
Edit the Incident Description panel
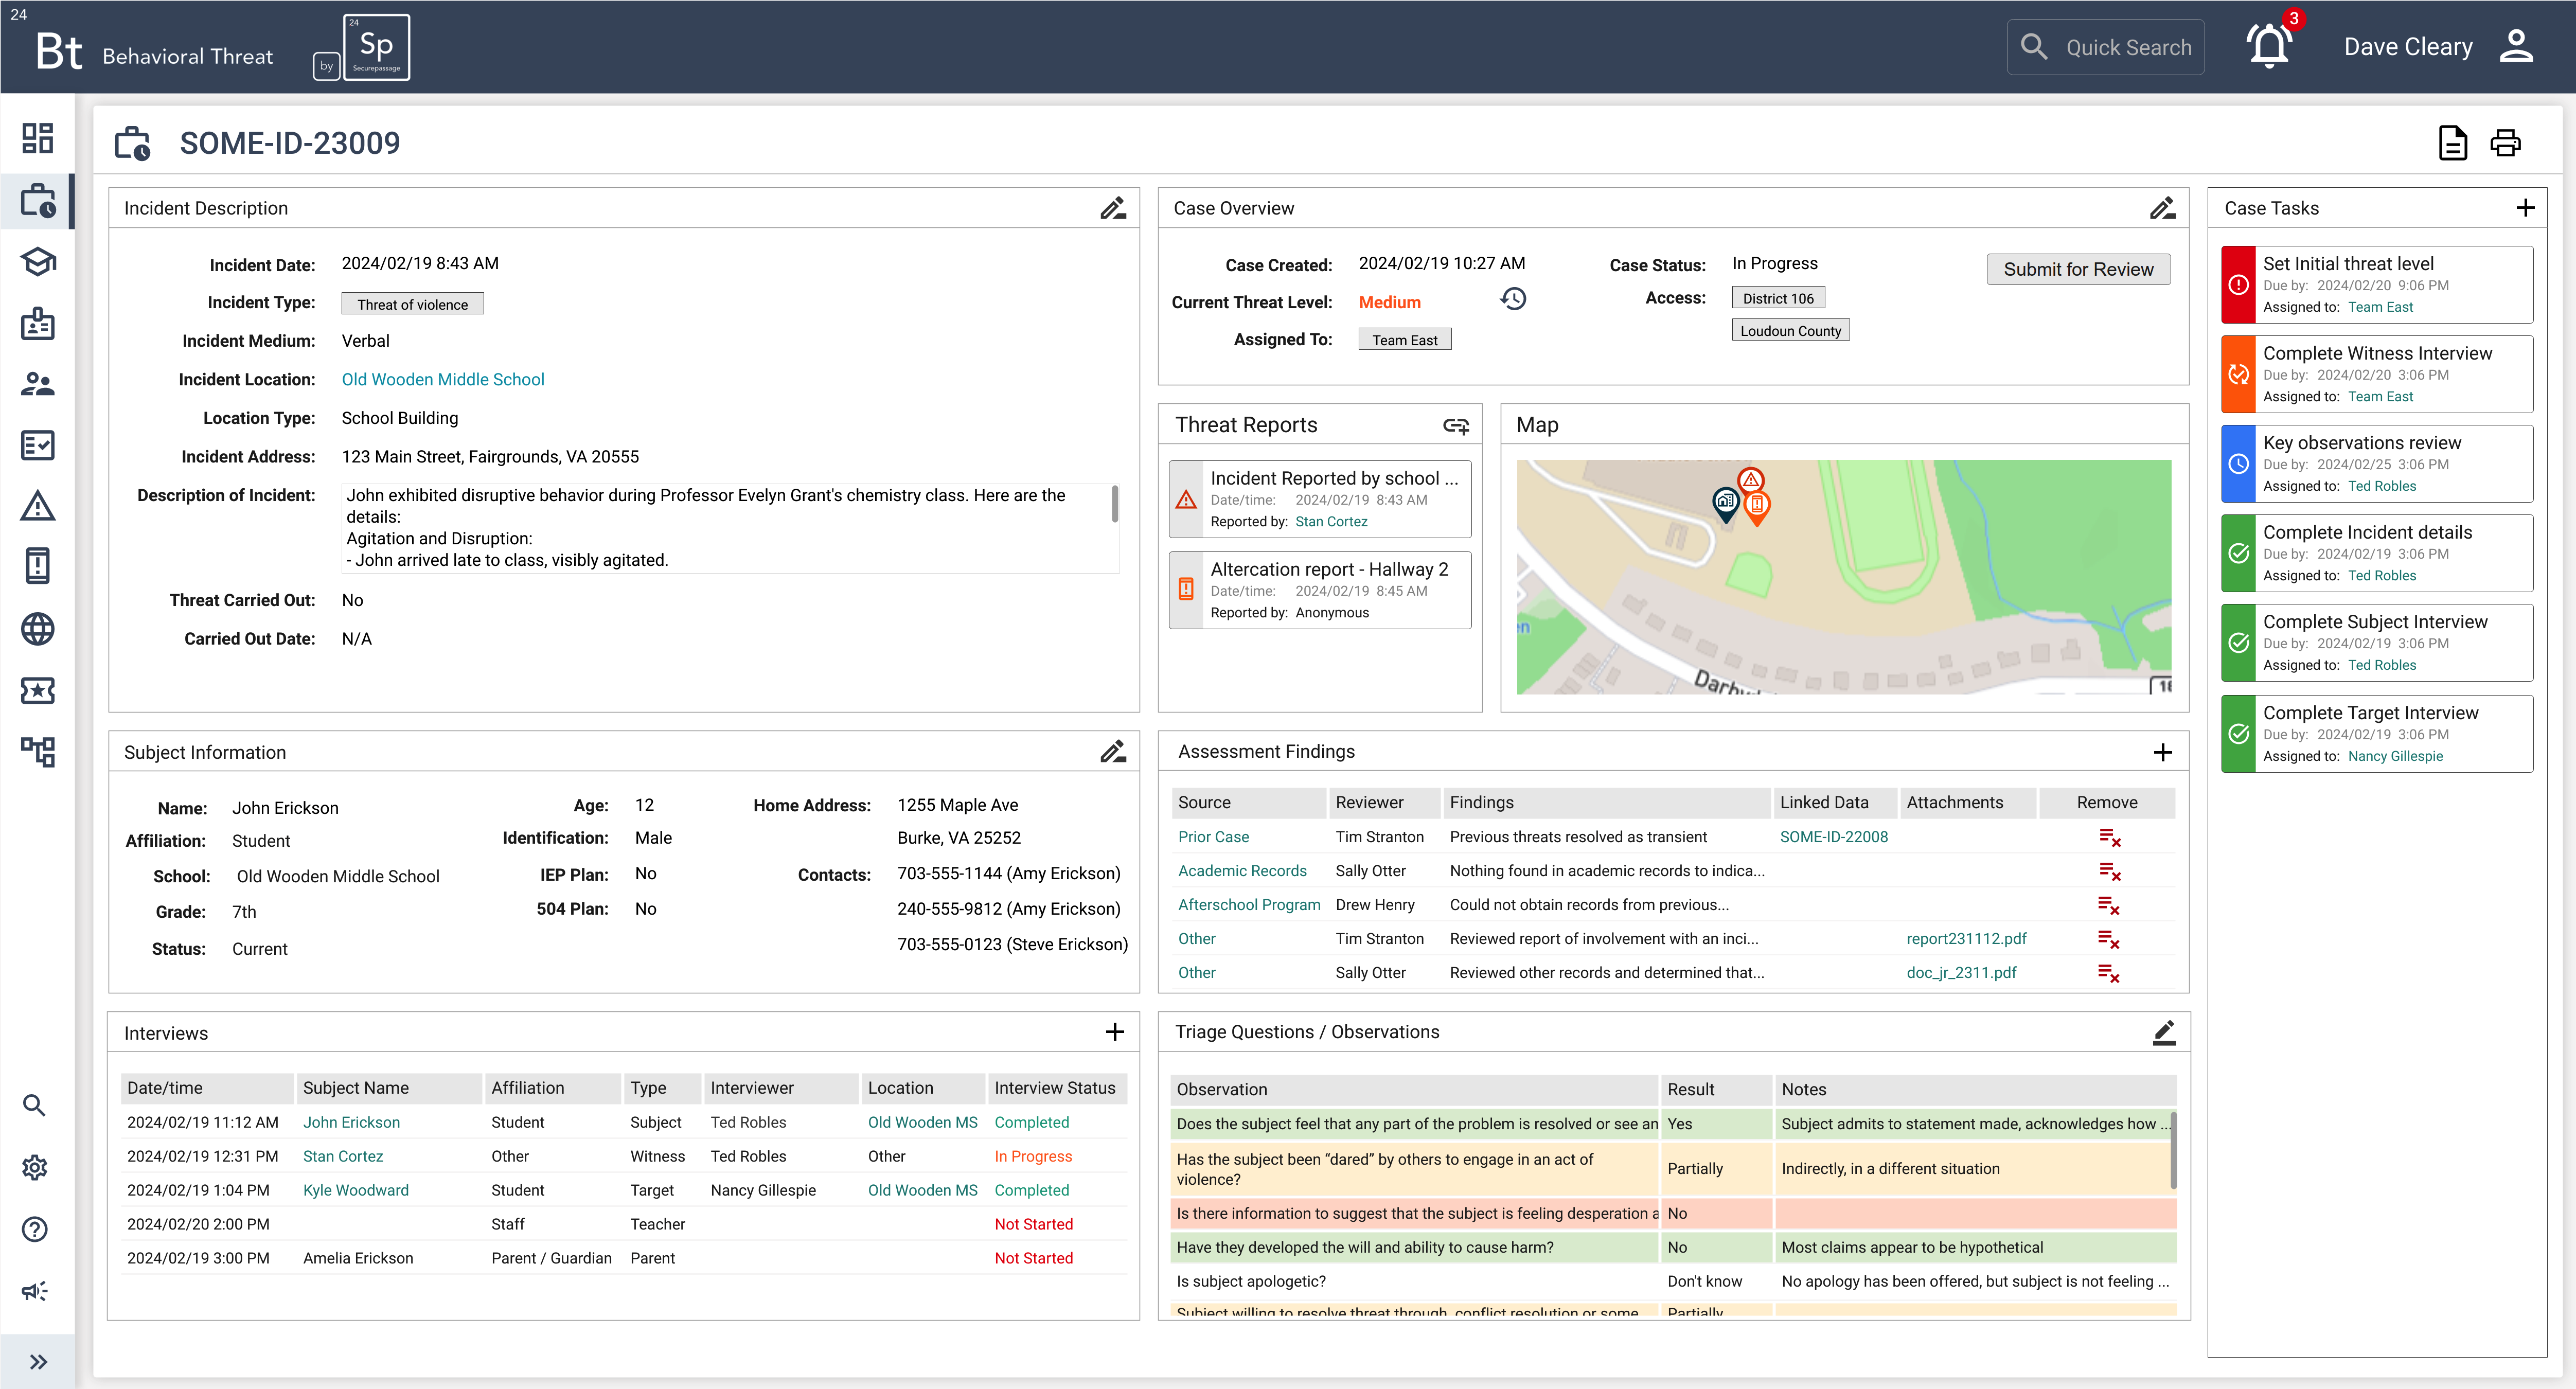[x=1112, y=208]
